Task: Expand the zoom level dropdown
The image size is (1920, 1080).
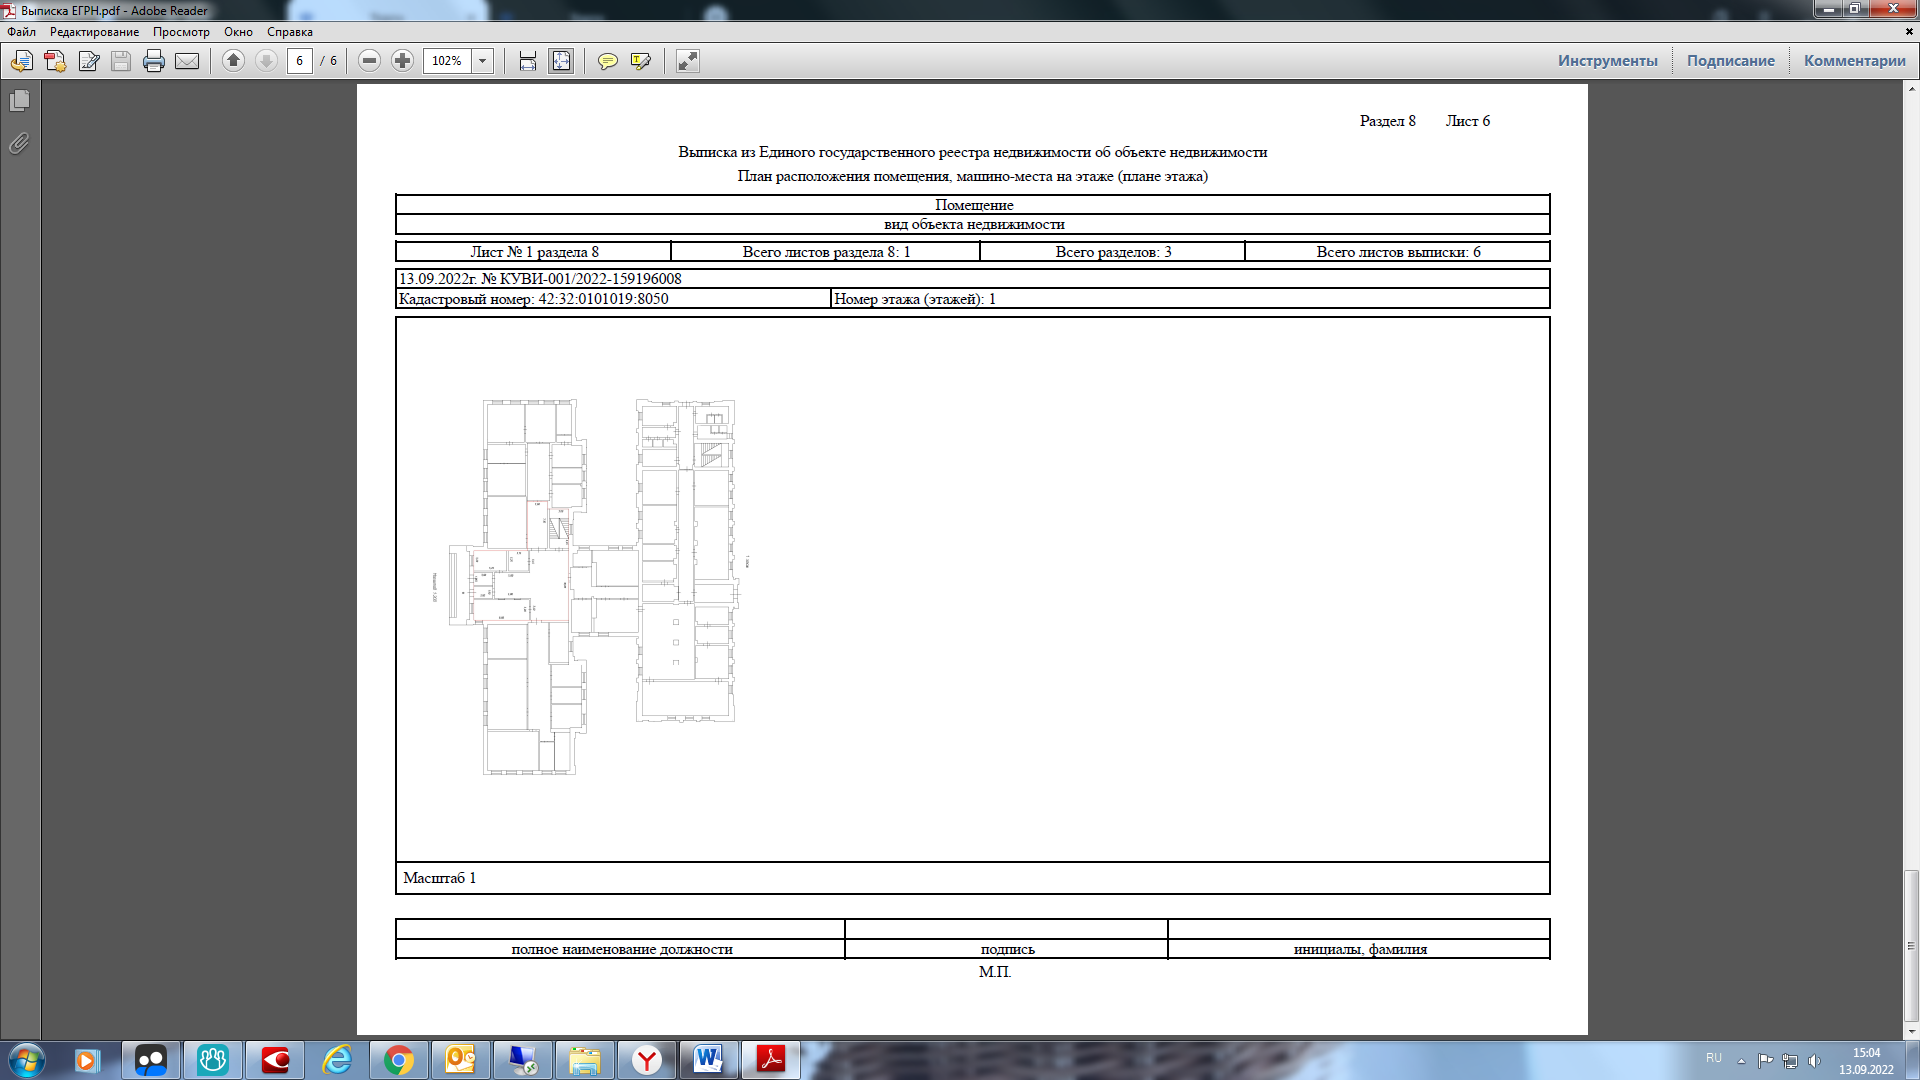Action: tap(482, 61)
